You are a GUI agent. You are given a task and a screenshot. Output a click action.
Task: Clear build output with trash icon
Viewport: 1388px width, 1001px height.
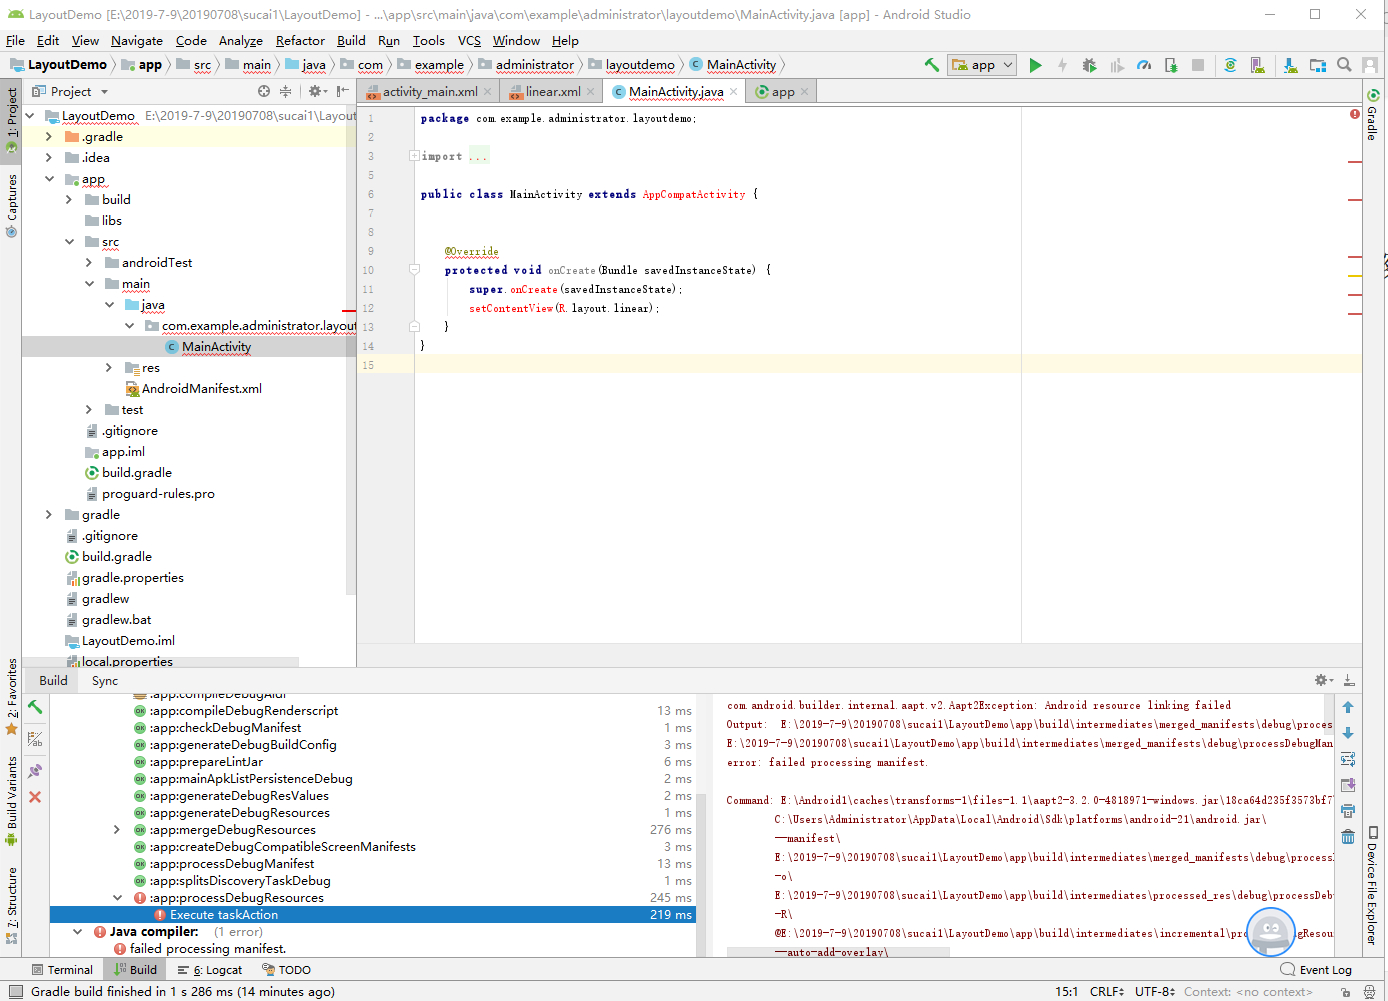click(x=1348, y=836)
